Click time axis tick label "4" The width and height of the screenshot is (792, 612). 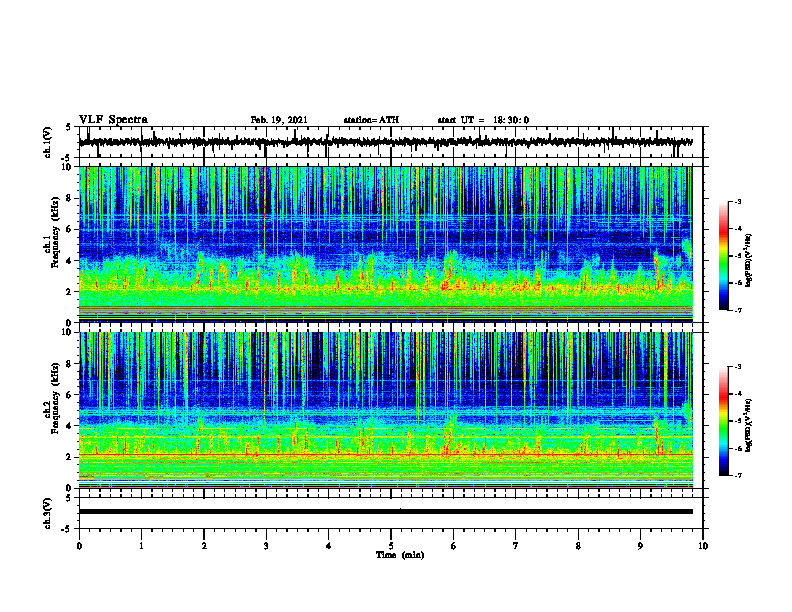(x=329, y=546)
